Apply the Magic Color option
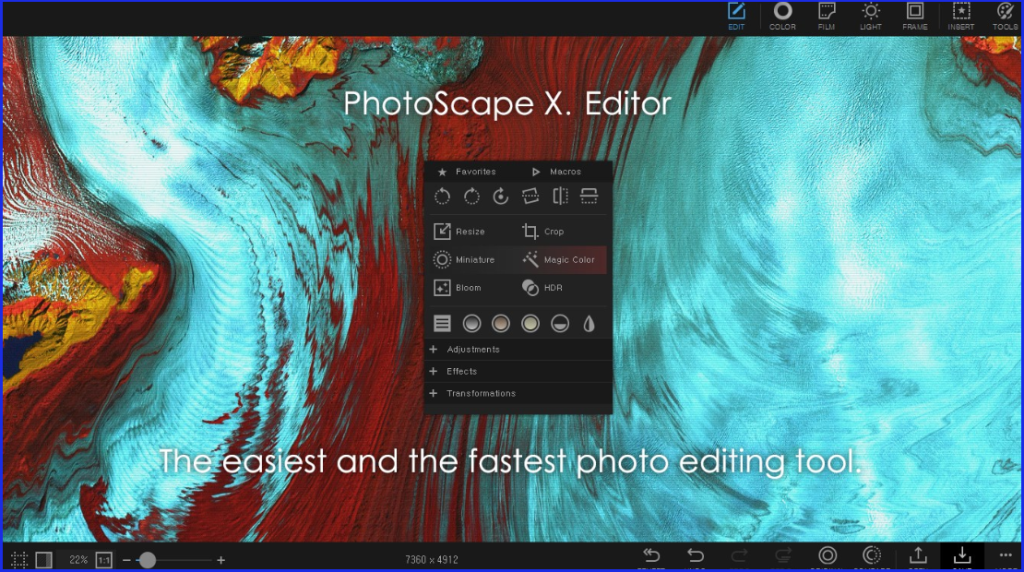Image resolution: width=1024 pixels, height=572 pixels. (x=558, y=260)
